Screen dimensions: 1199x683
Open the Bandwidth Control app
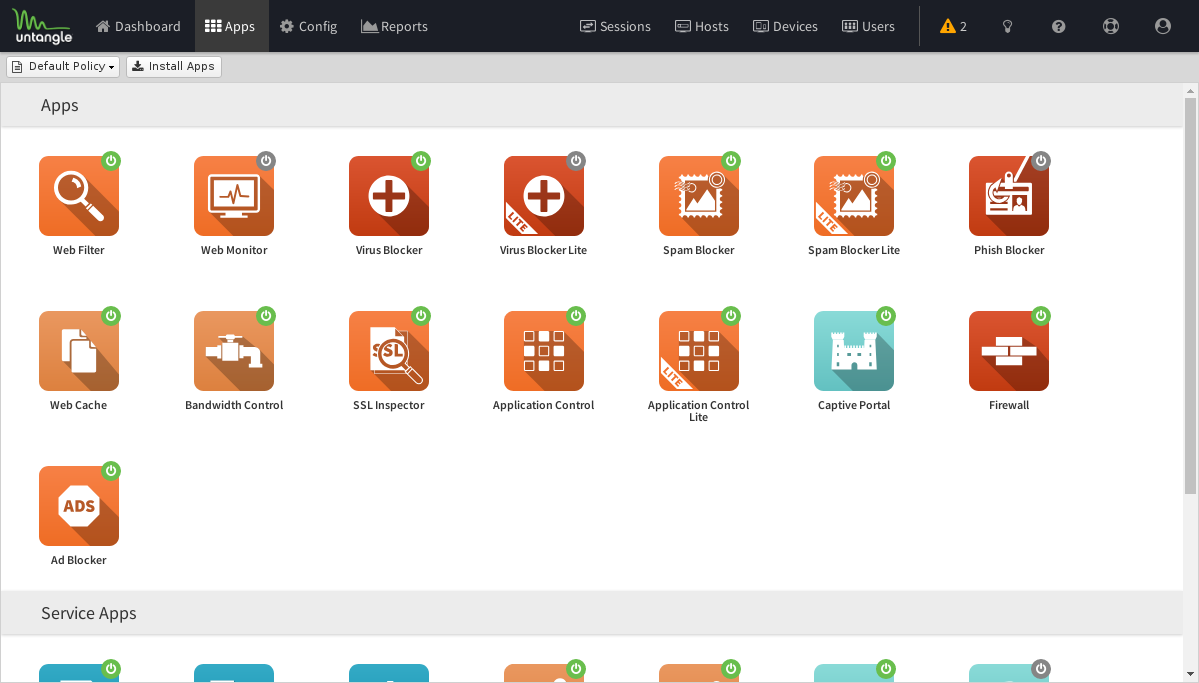tap(234, 351)
